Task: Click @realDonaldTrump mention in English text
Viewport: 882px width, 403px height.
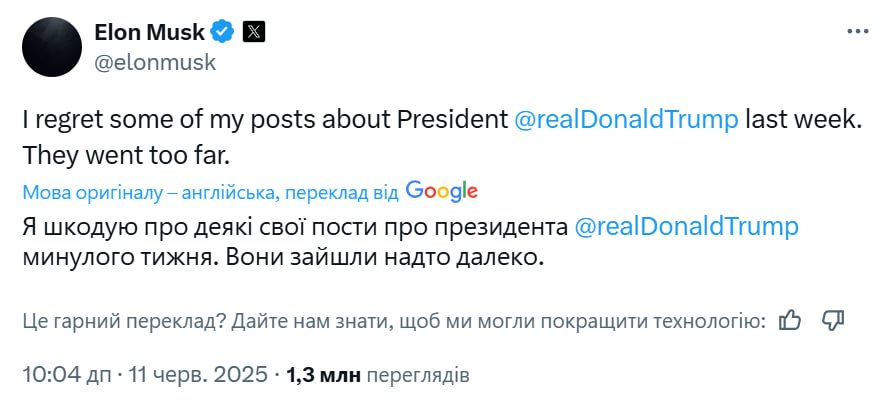Action: (626, 119)
